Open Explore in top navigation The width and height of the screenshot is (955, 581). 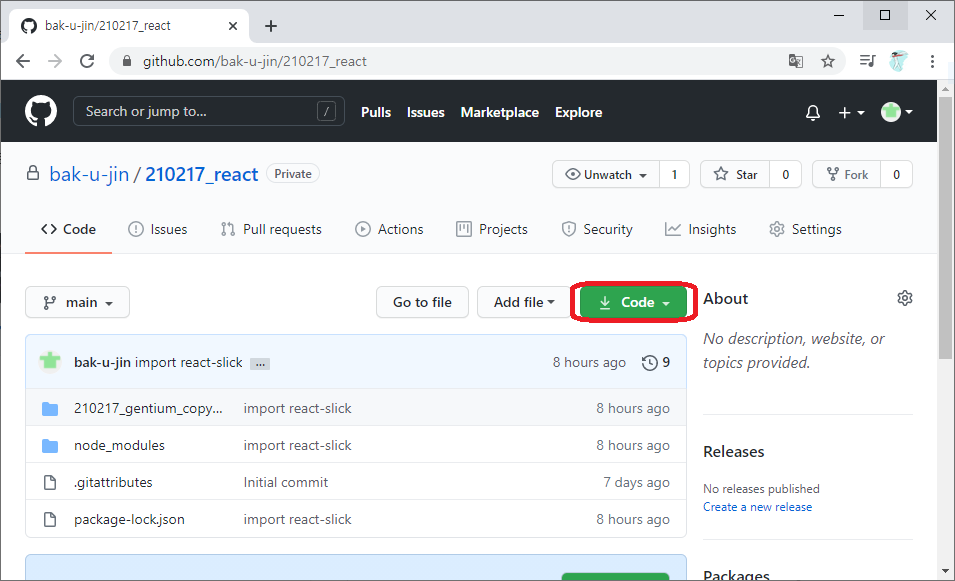[579, 113]
